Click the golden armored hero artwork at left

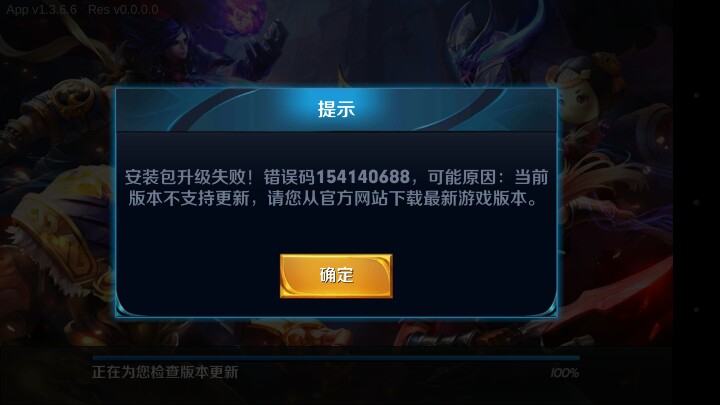coord(55,230)
